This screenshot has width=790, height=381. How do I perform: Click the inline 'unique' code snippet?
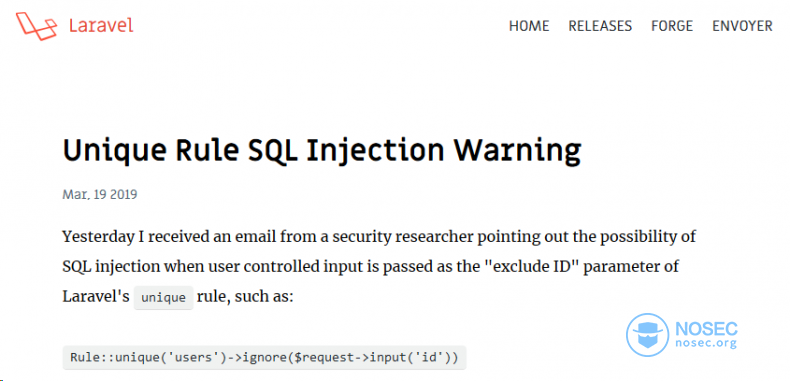(163, 297)
